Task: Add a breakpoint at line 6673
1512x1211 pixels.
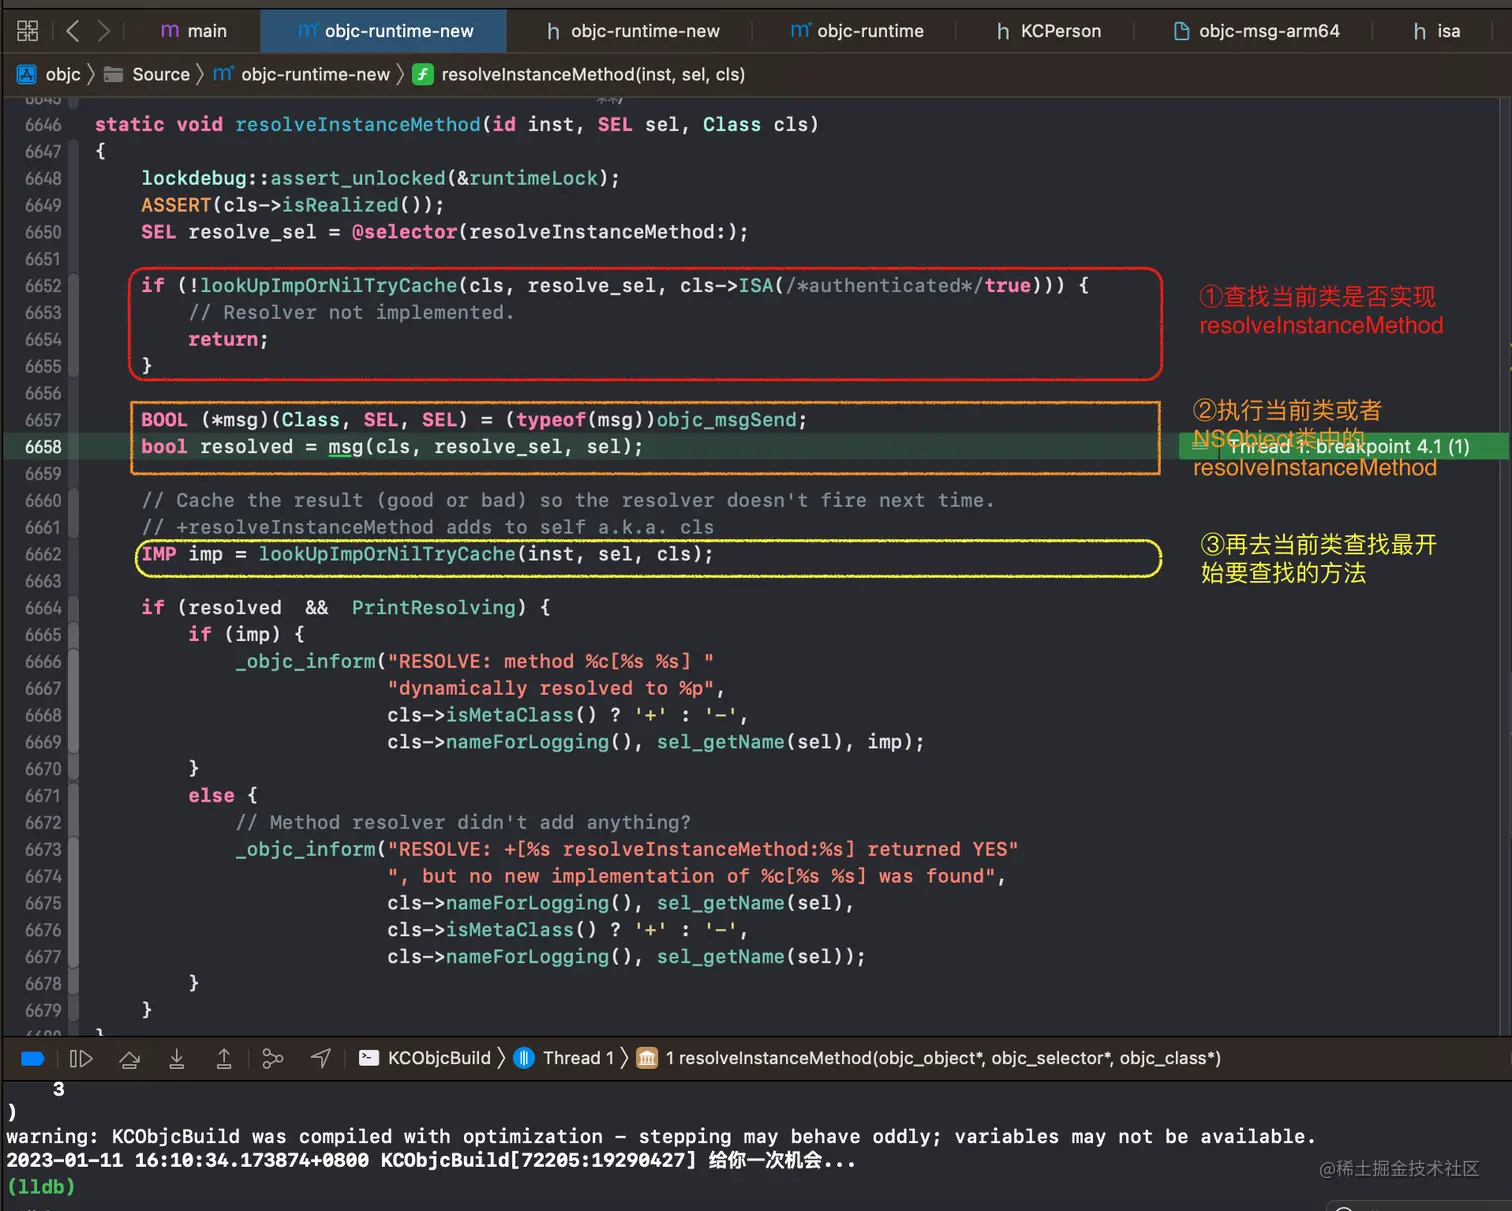Action: tap(43, 850)
